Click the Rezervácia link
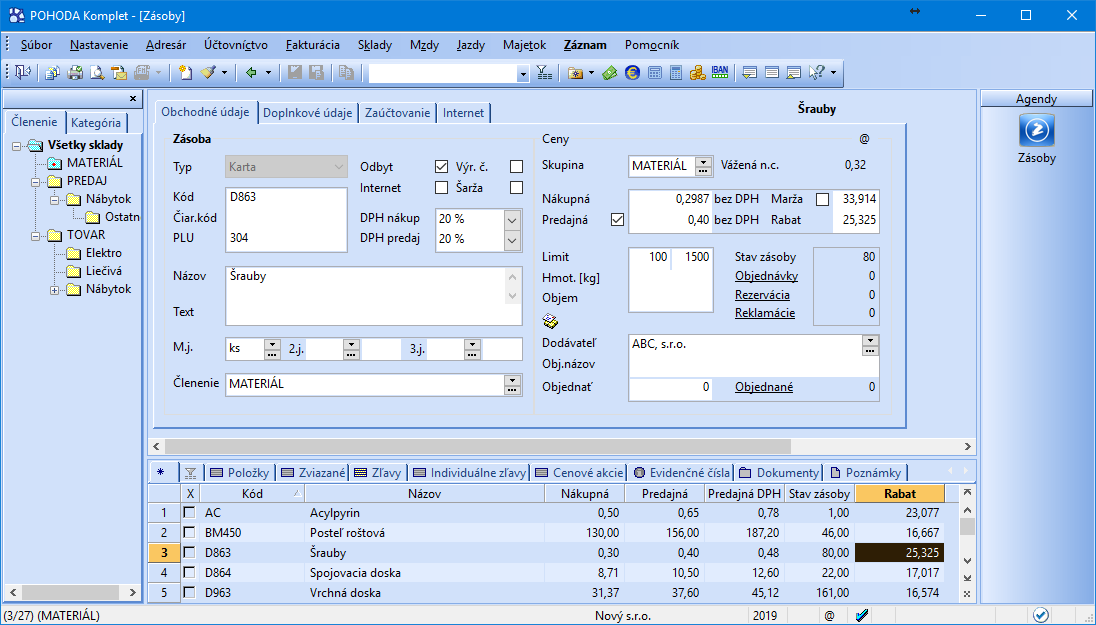Viewport: 1096px width, 625px height. tap(762, 295)
